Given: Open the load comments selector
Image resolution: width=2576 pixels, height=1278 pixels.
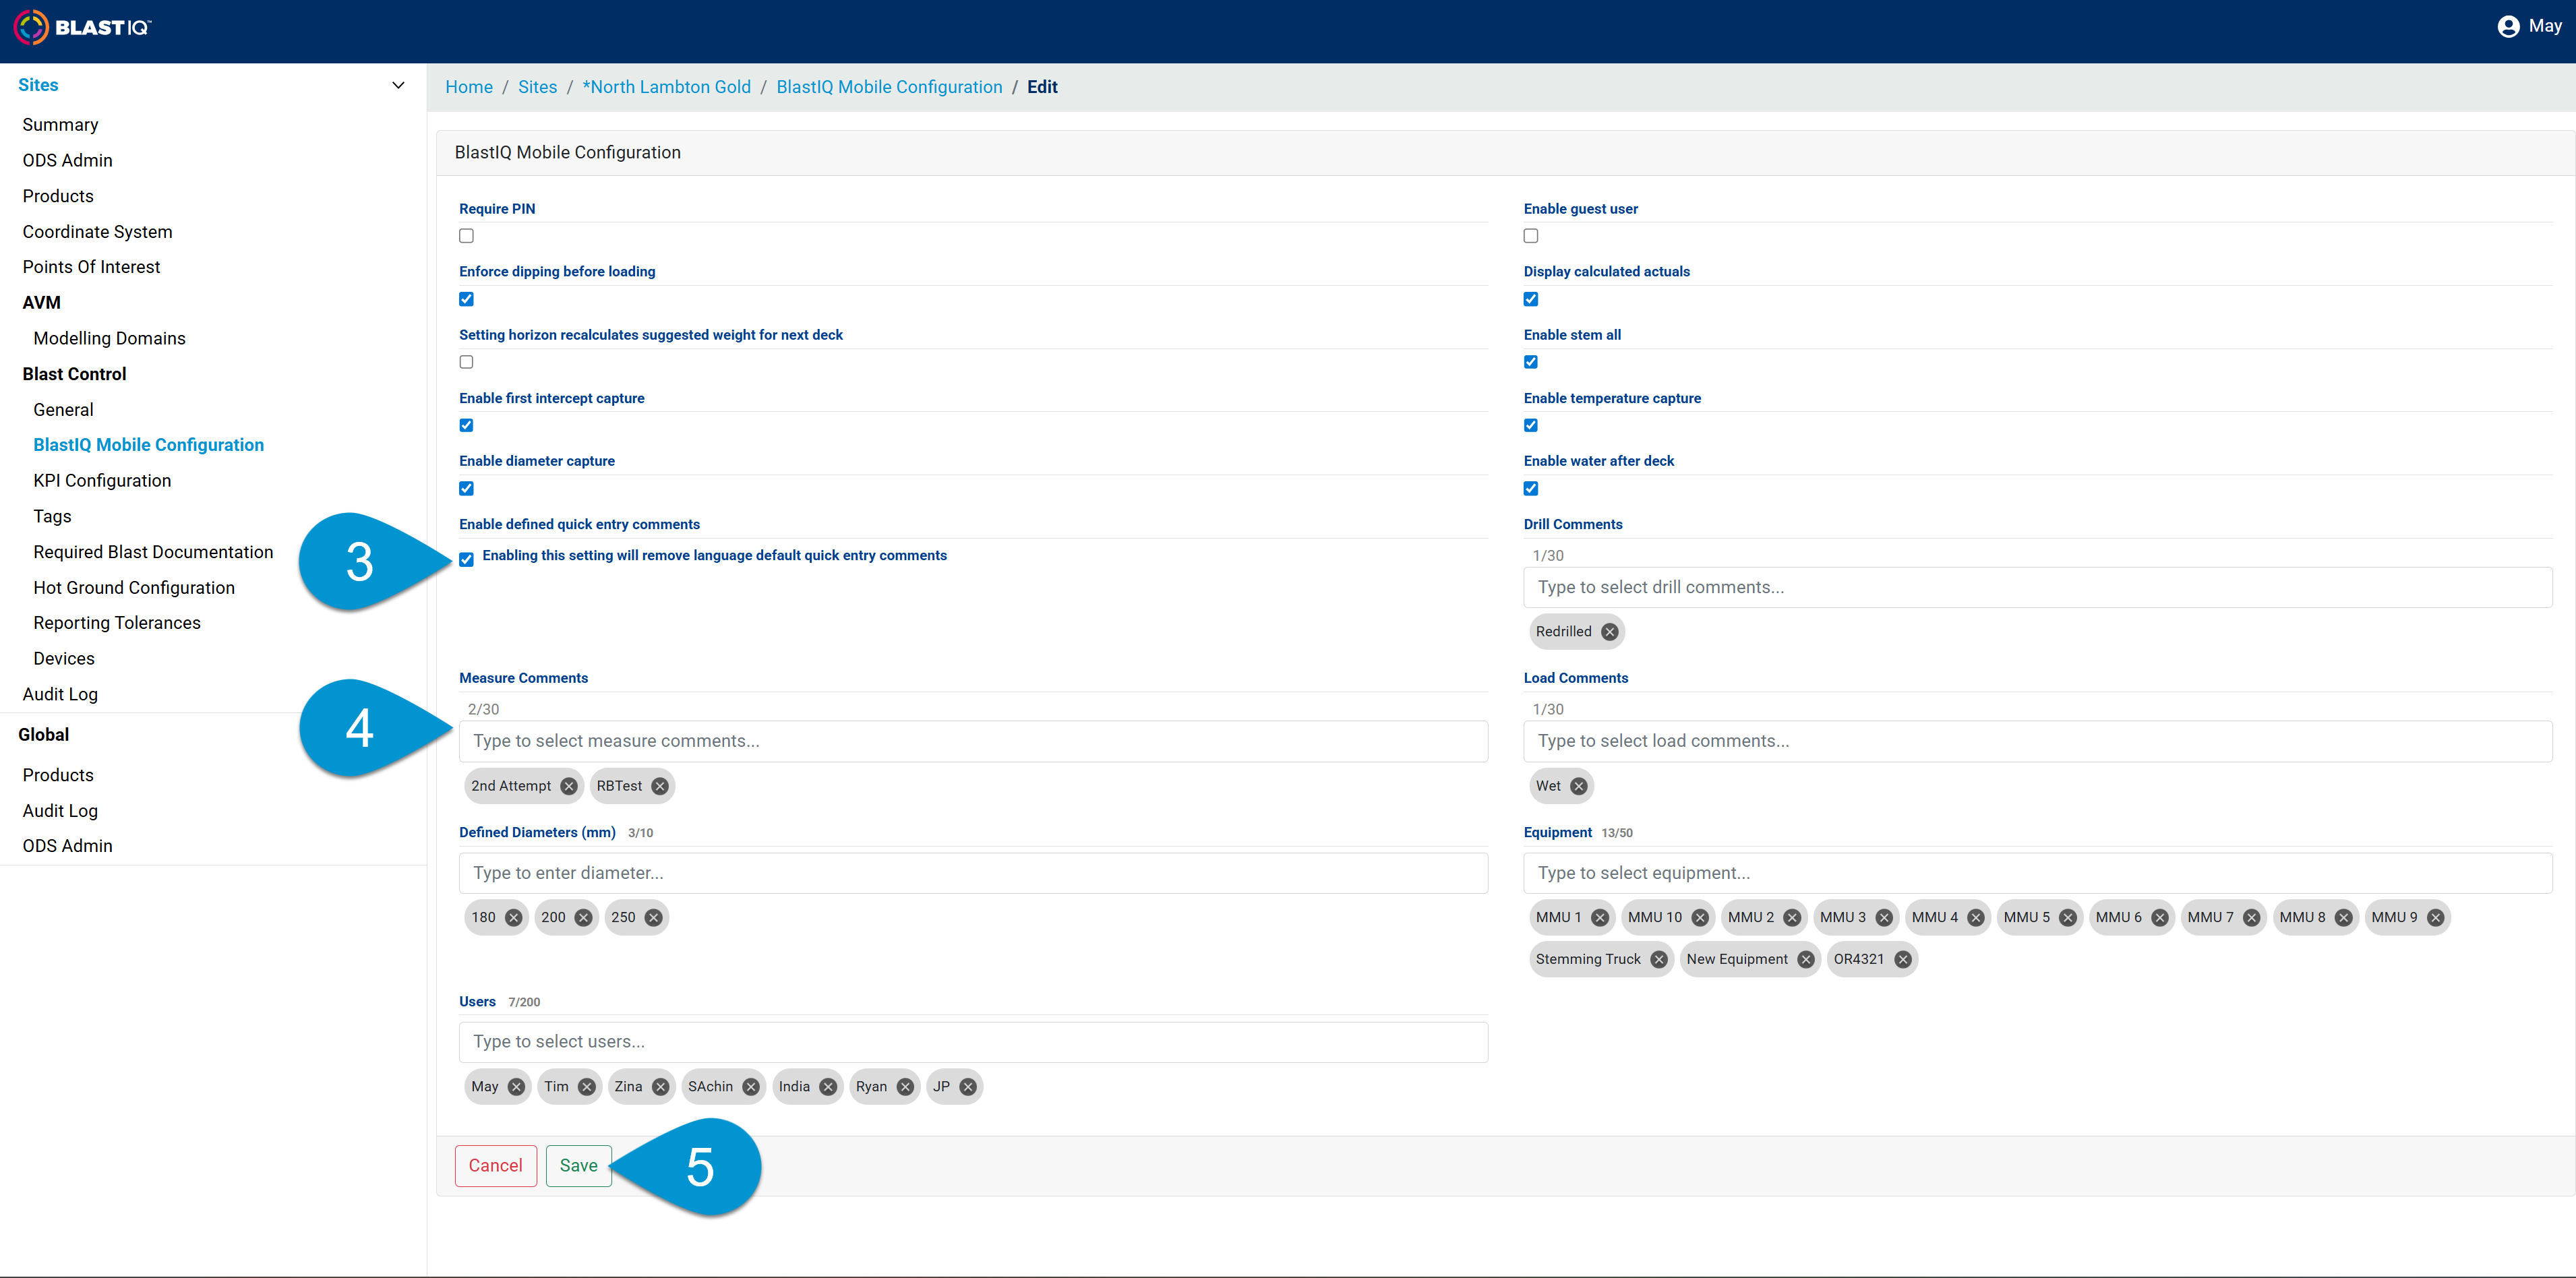Looking at the screenshot, I should click(x=2037, y=742).
